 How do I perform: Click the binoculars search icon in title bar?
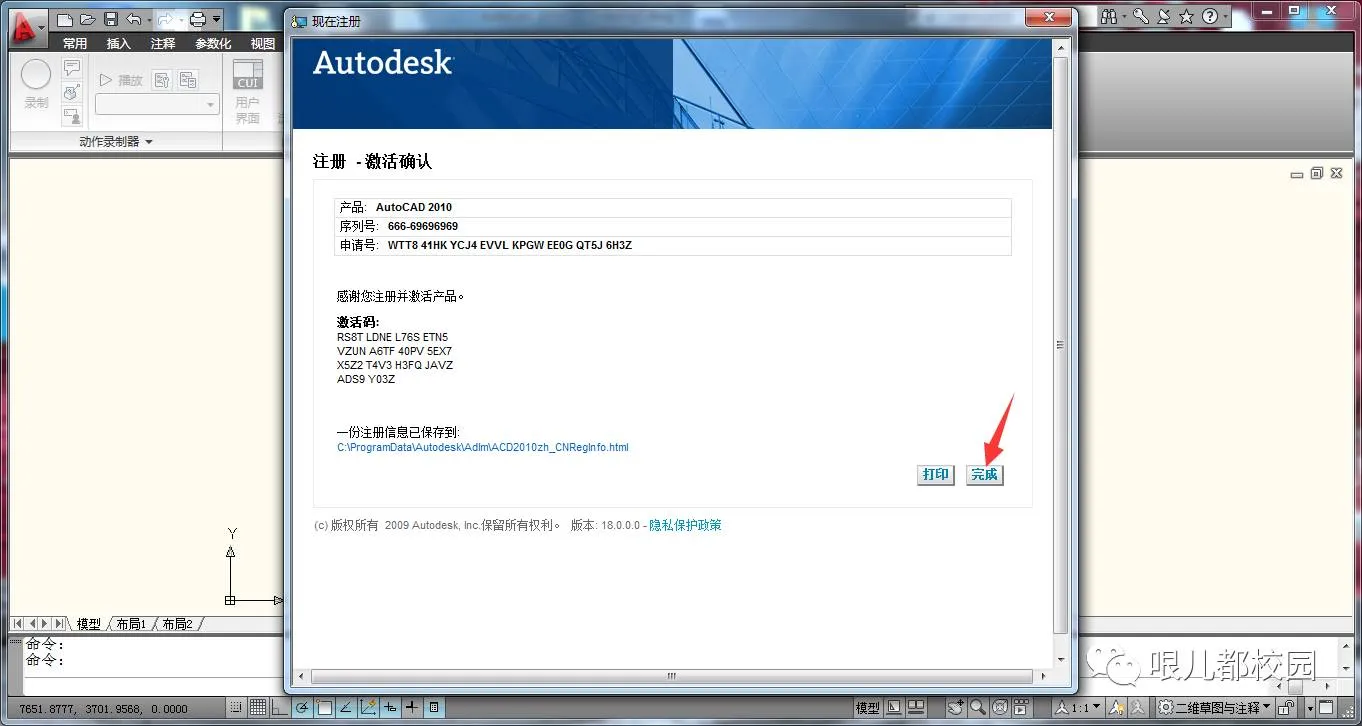1108,16
